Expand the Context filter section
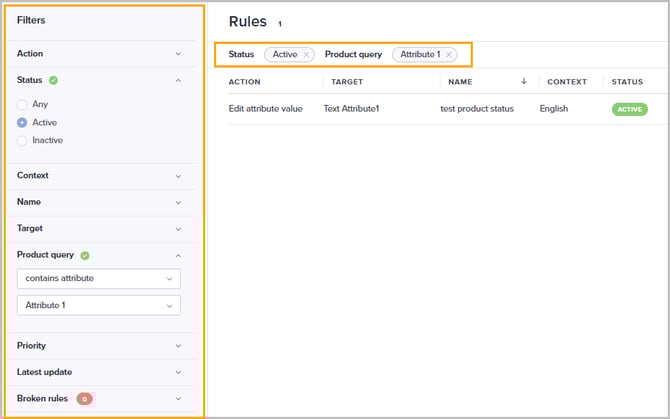 [178, 176]
